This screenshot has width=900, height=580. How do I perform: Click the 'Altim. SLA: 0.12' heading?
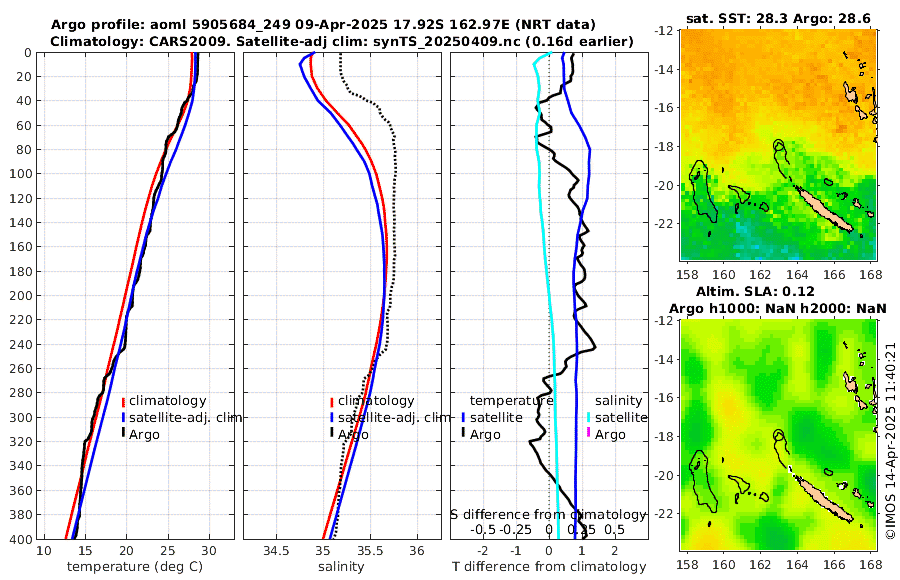(755, 292)
